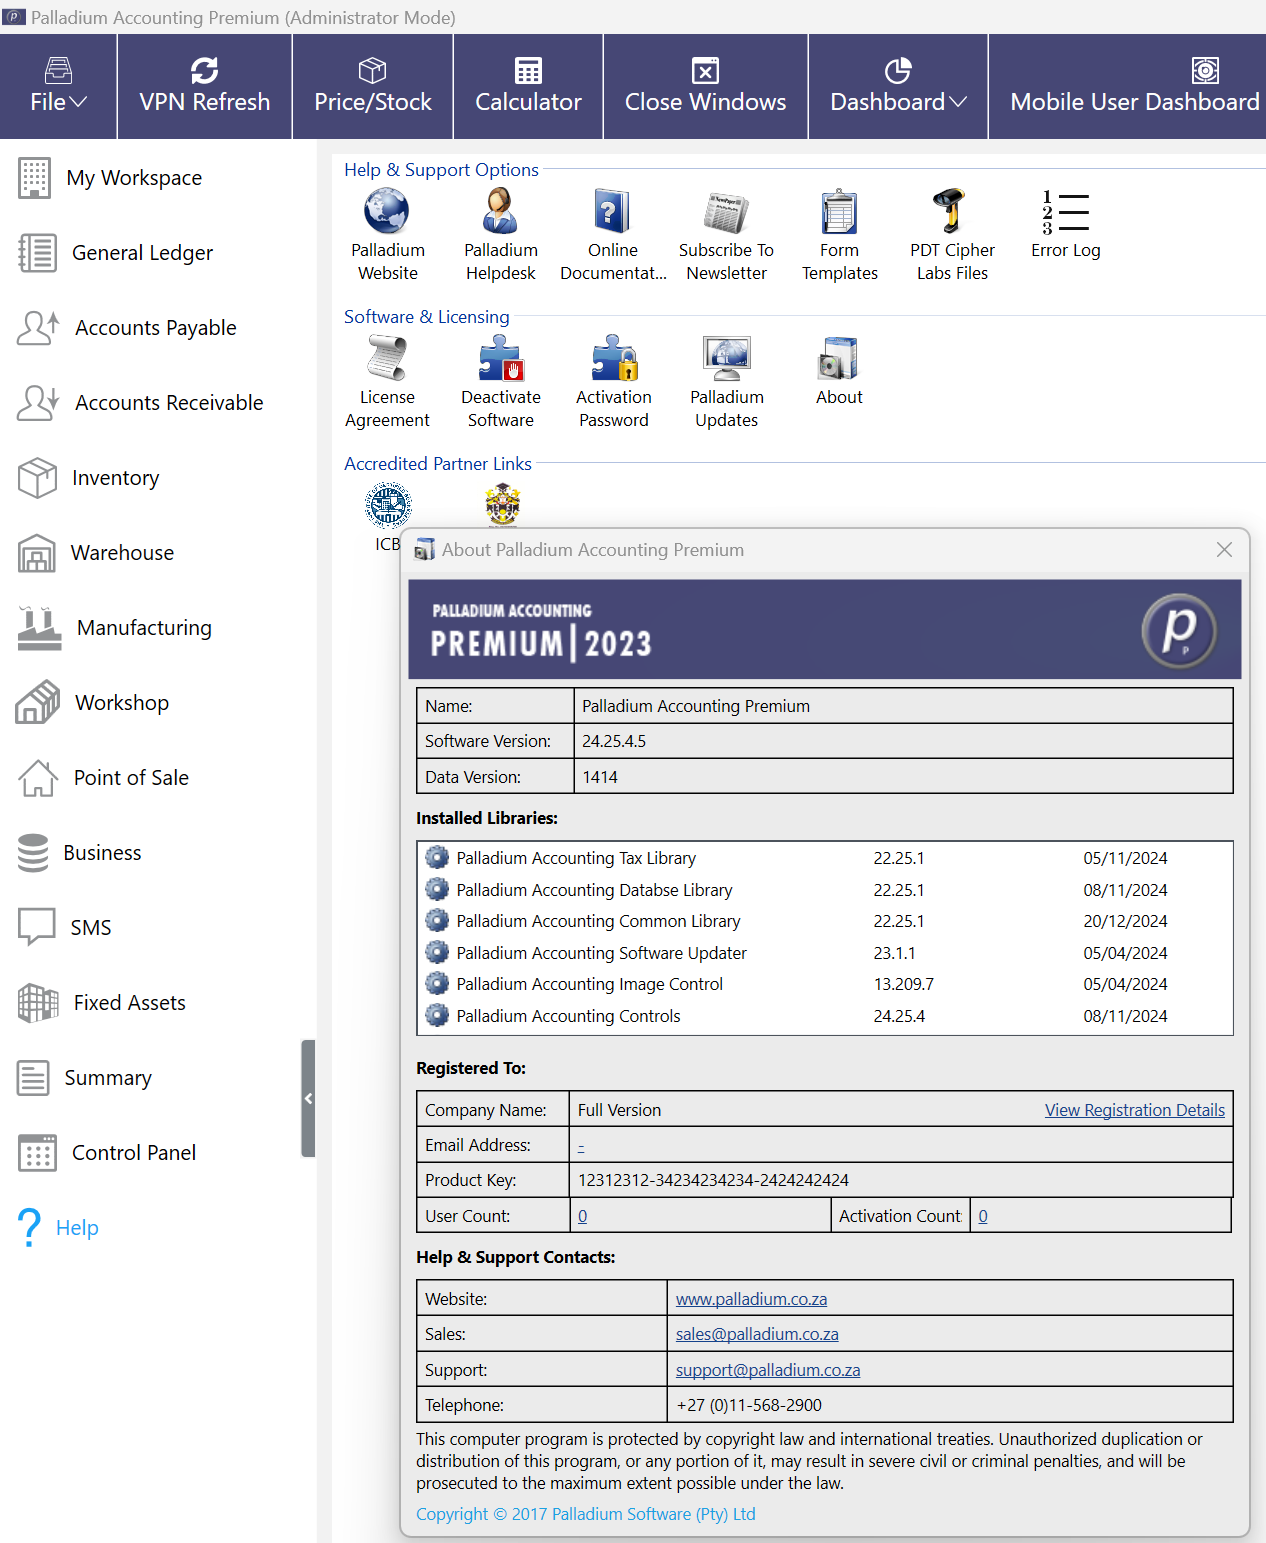Select Manufacturing in sidebar
This screenshot has width=1266, height=1543.
114,628
